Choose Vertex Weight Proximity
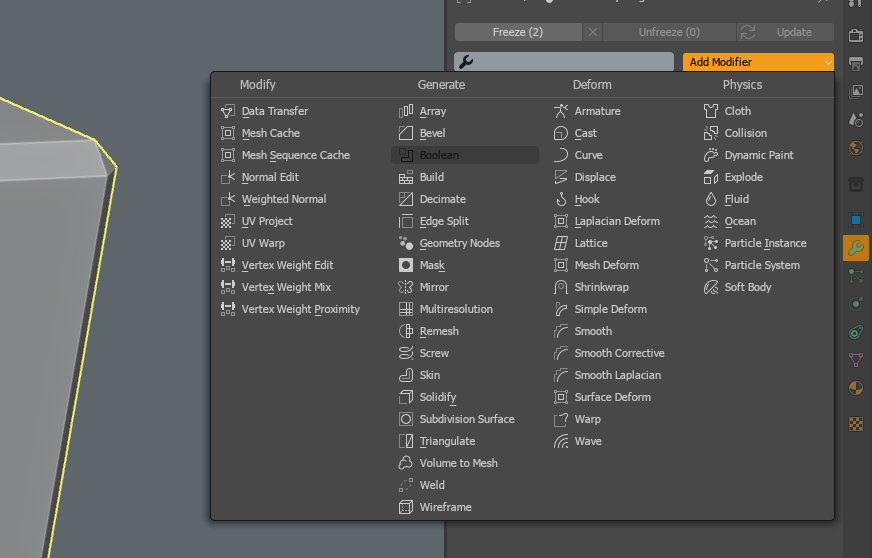The image size is (872, 558). coord(300,309)
